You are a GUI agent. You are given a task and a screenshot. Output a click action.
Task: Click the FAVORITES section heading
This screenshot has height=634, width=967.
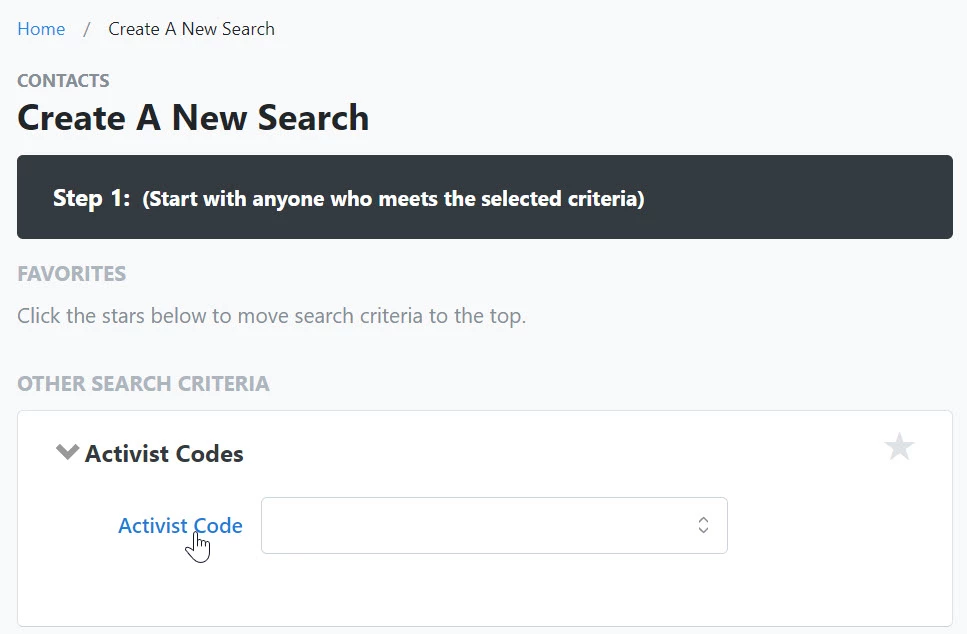click(71, 274)
